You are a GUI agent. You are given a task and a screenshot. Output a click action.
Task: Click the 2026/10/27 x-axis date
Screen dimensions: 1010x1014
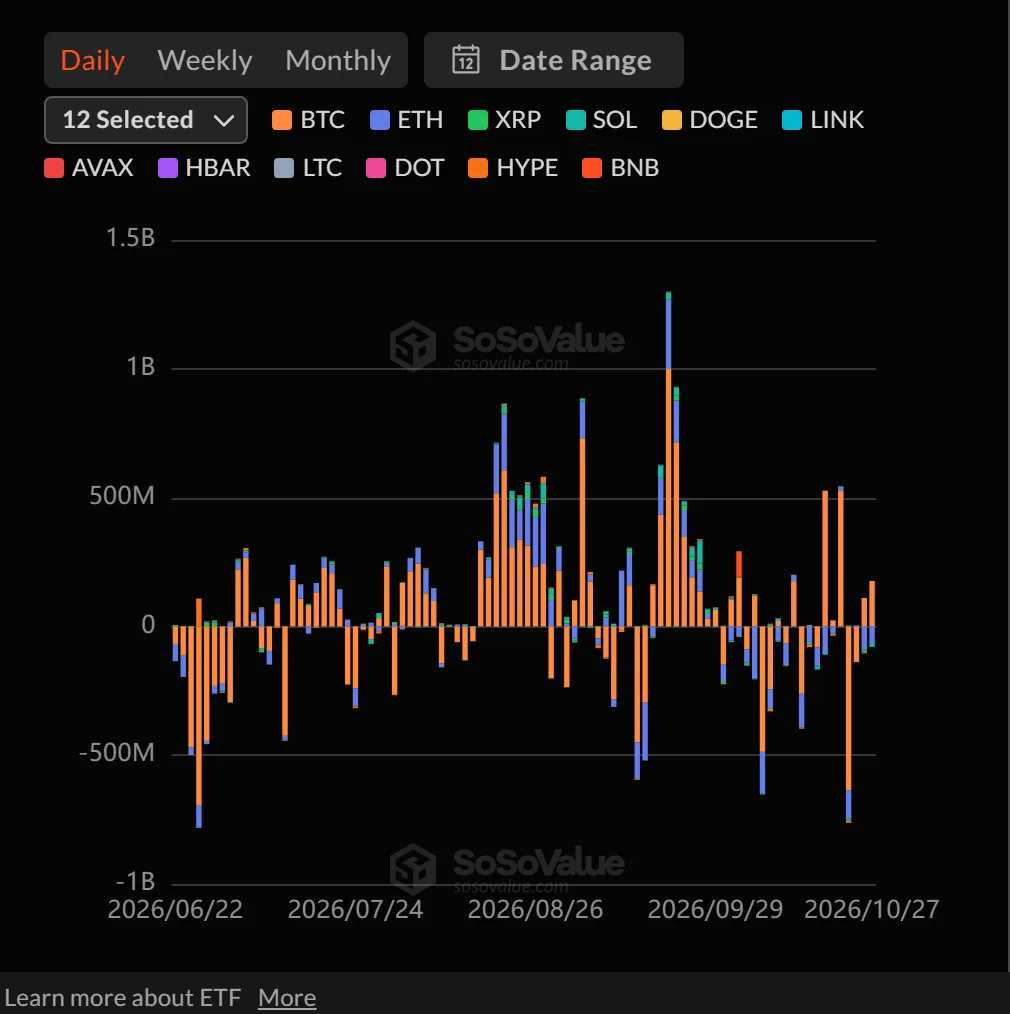(871, 909)
